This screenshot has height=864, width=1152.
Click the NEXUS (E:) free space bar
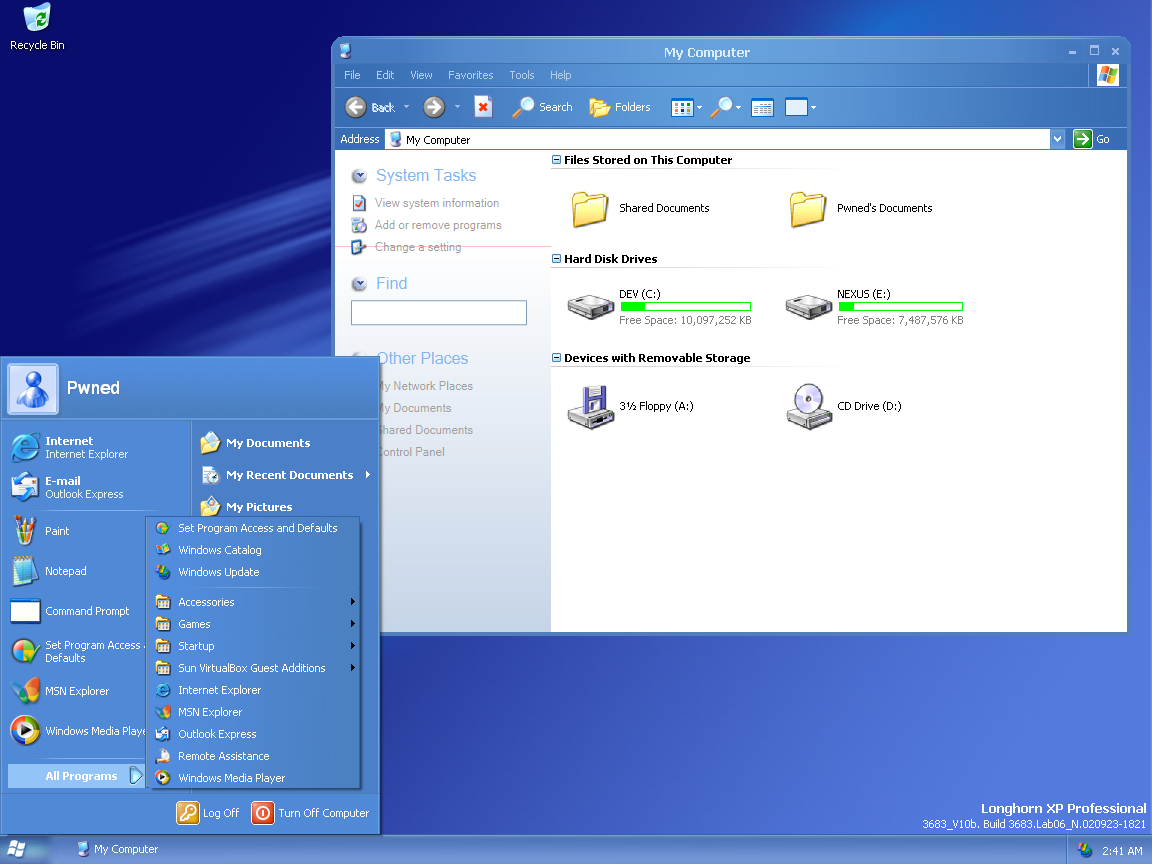(x=900, y=307)
